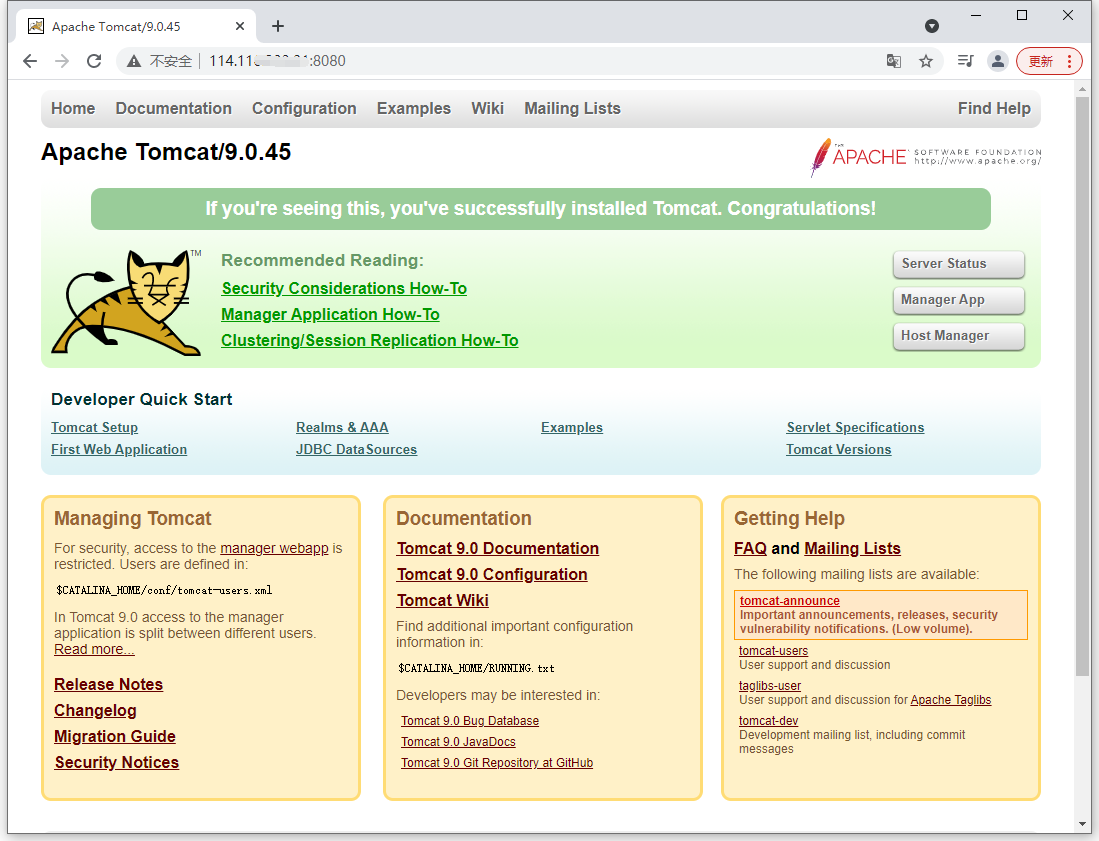The width and height of the screenshot is (1099, 841).
Task: Select the Apache Tomcat/9.0.45 browser tab
Action: click(136, 26)
